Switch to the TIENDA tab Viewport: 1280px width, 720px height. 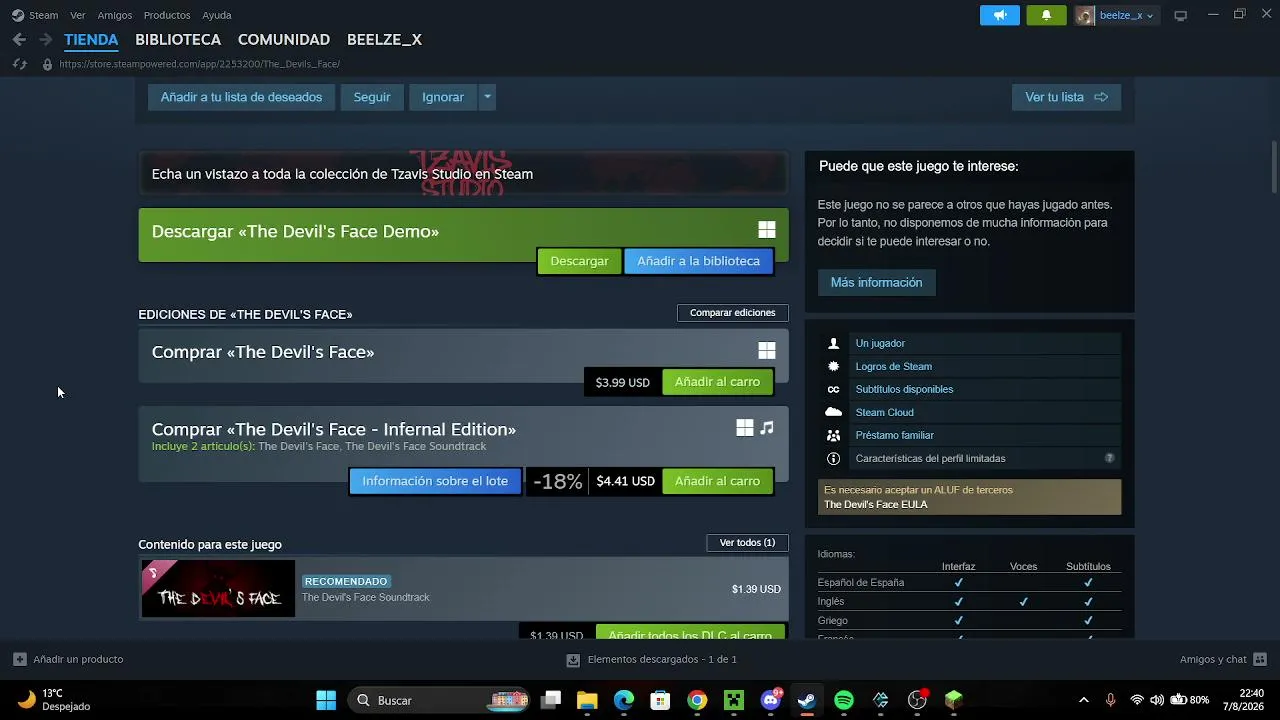coord(91,40)
